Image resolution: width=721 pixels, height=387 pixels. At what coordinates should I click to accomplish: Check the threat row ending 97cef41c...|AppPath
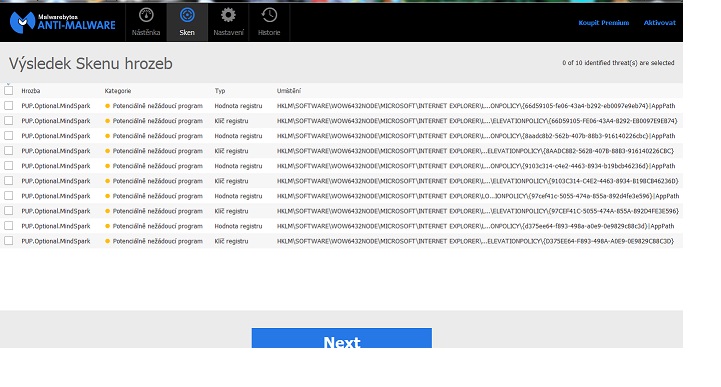coord(9,195)
